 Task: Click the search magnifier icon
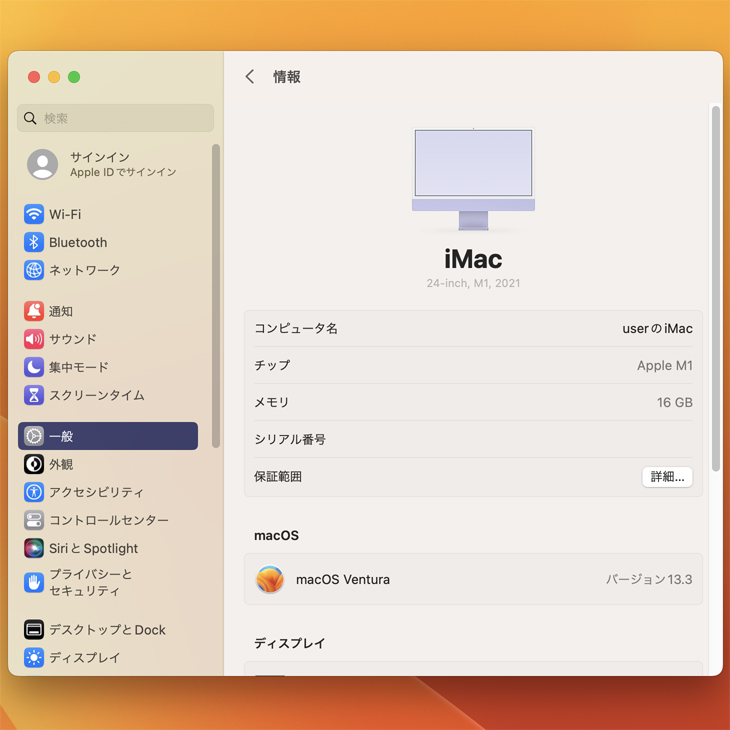point(30,118)
